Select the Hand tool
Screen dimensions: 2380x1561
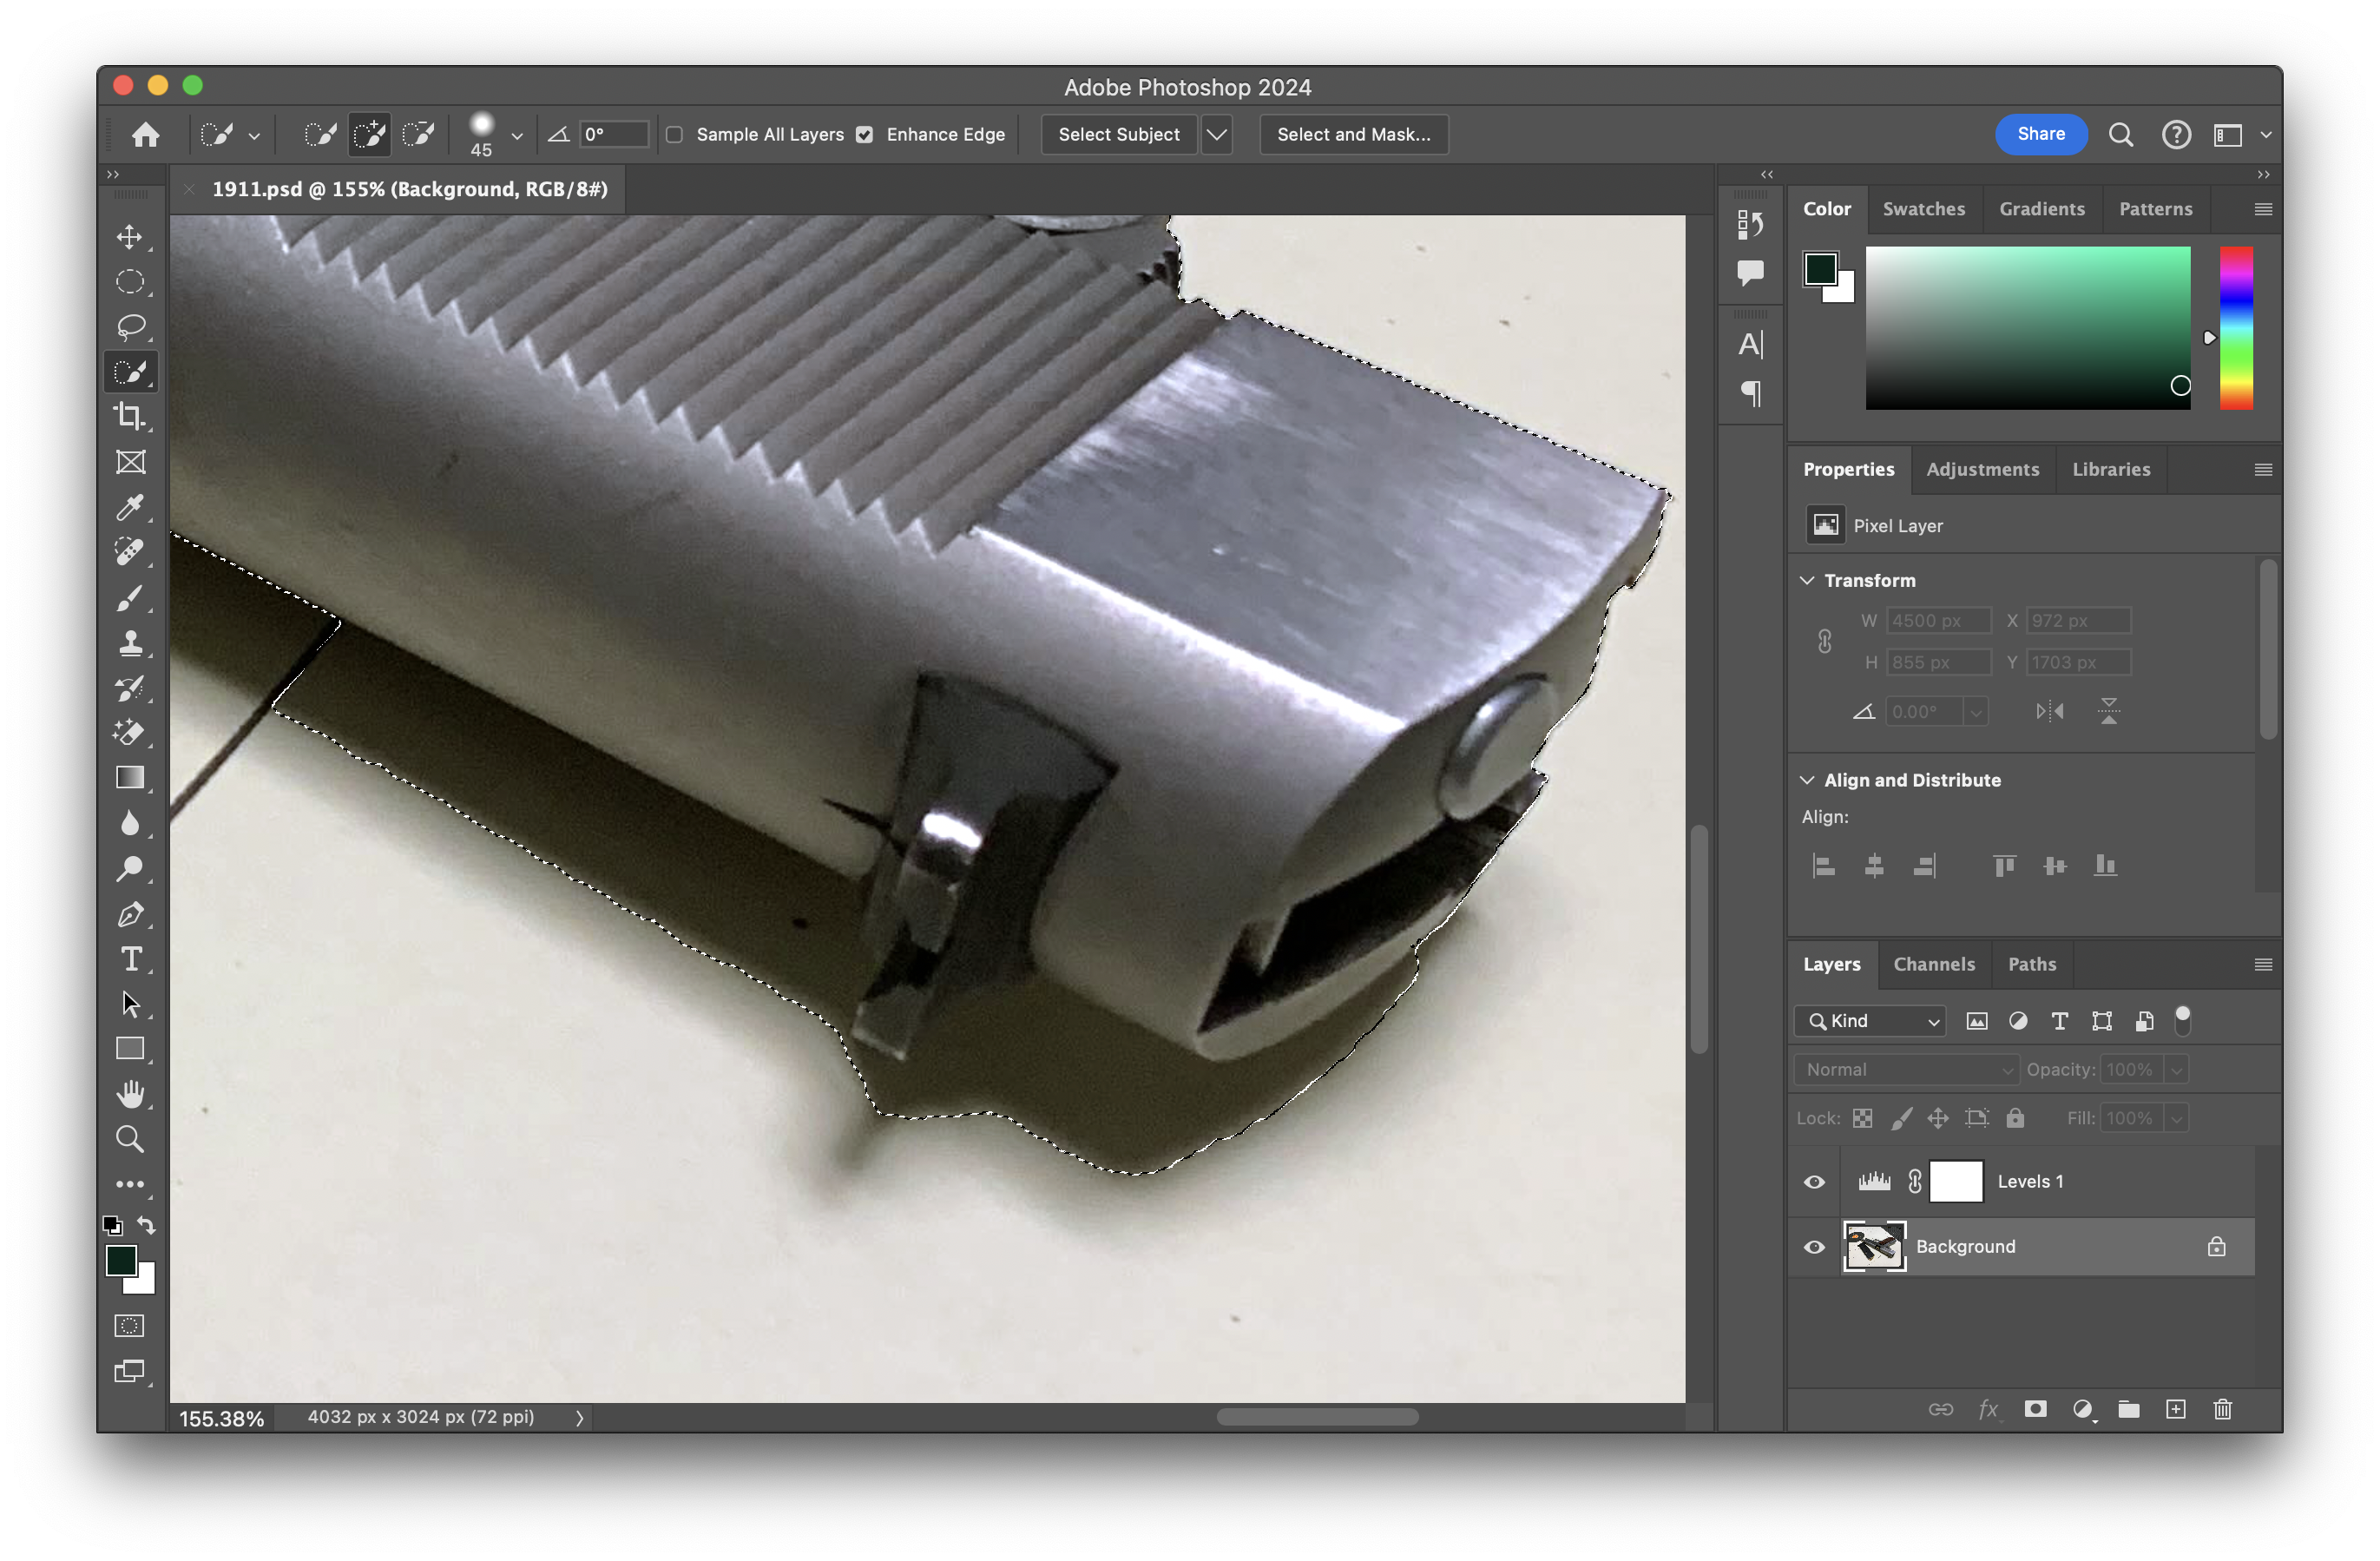[x=129, y=1093]
